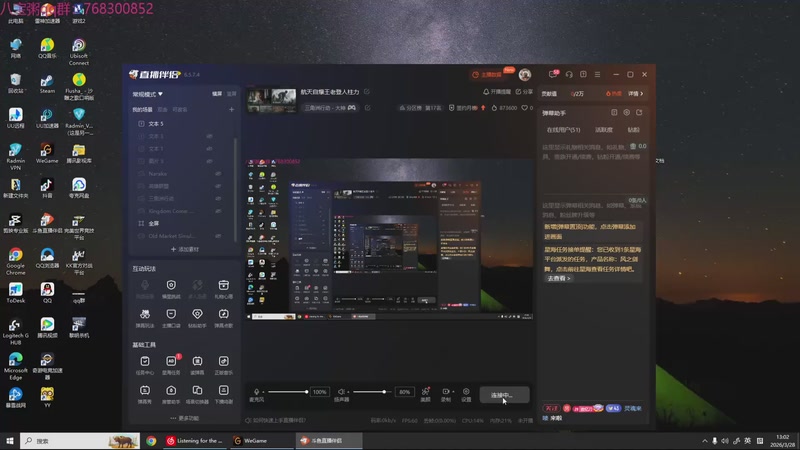
Task: Switch to 我的场景 tab
Action: (142, 109)
